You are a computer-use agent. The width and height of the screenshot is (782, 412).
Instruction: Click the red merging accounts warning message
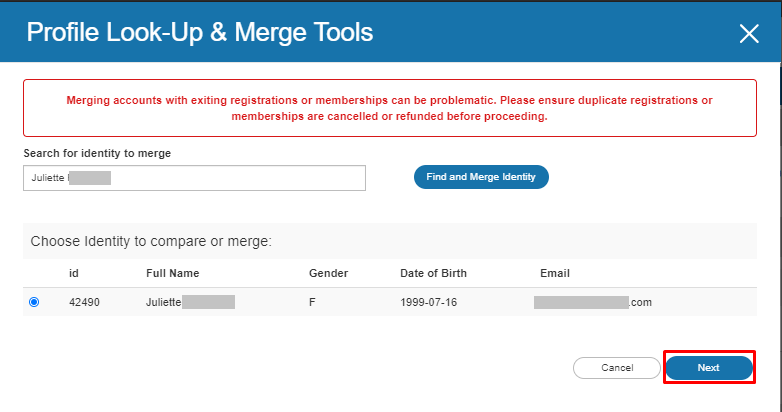click(x=389, y=108)
